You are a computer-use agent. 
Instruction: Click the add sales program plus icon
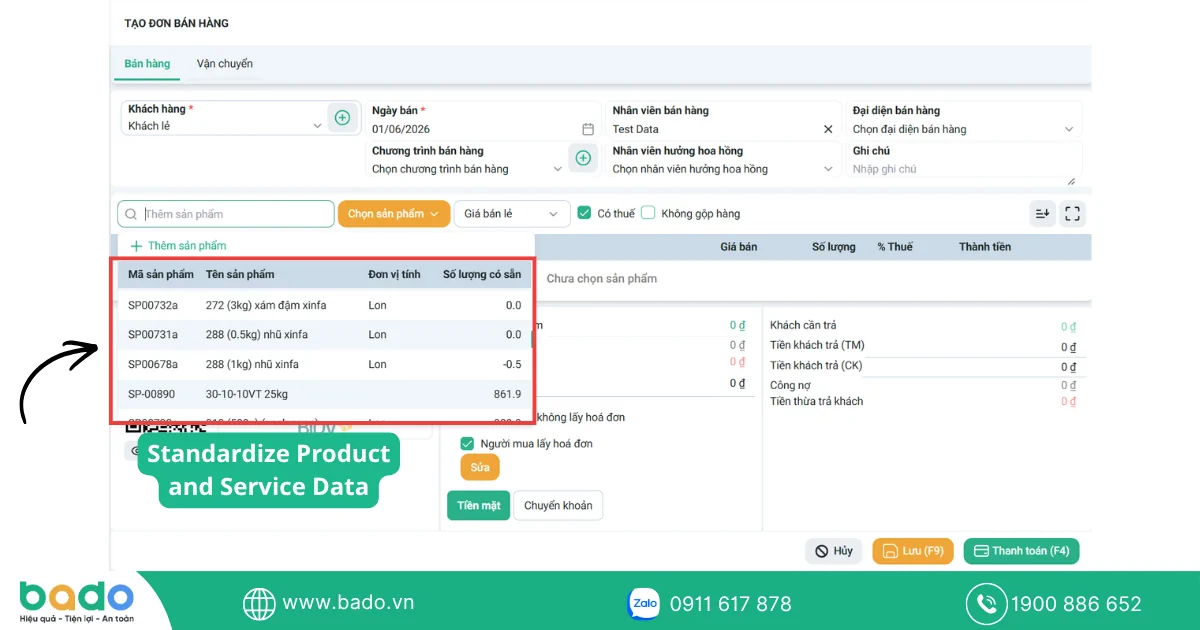click(583, 158)
